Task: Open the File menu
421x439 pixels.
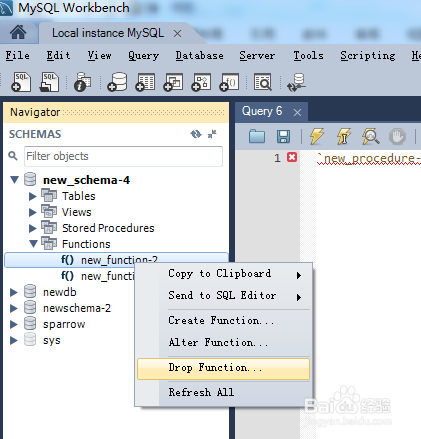Action: click(18, 55)
